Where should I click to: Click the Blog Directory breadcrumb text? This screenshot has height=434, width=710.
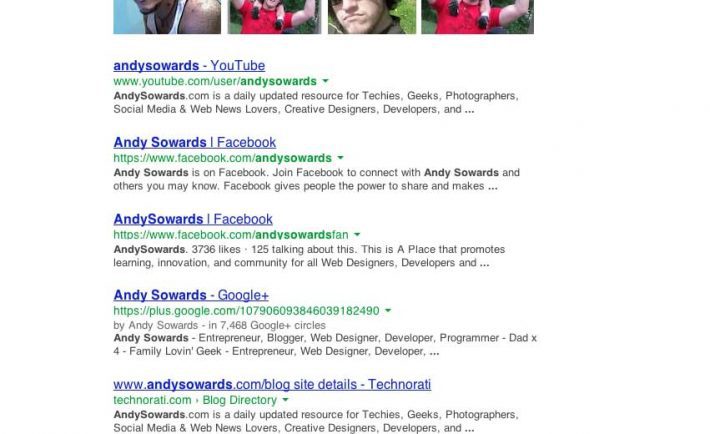pos(240,400)
